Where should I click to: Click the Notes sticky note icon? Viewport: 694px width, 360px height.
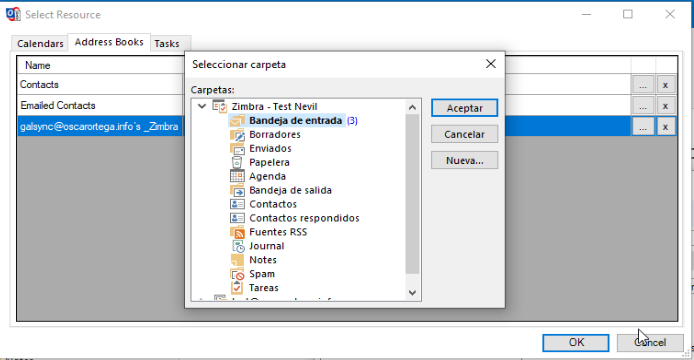(x=237, y=260)
